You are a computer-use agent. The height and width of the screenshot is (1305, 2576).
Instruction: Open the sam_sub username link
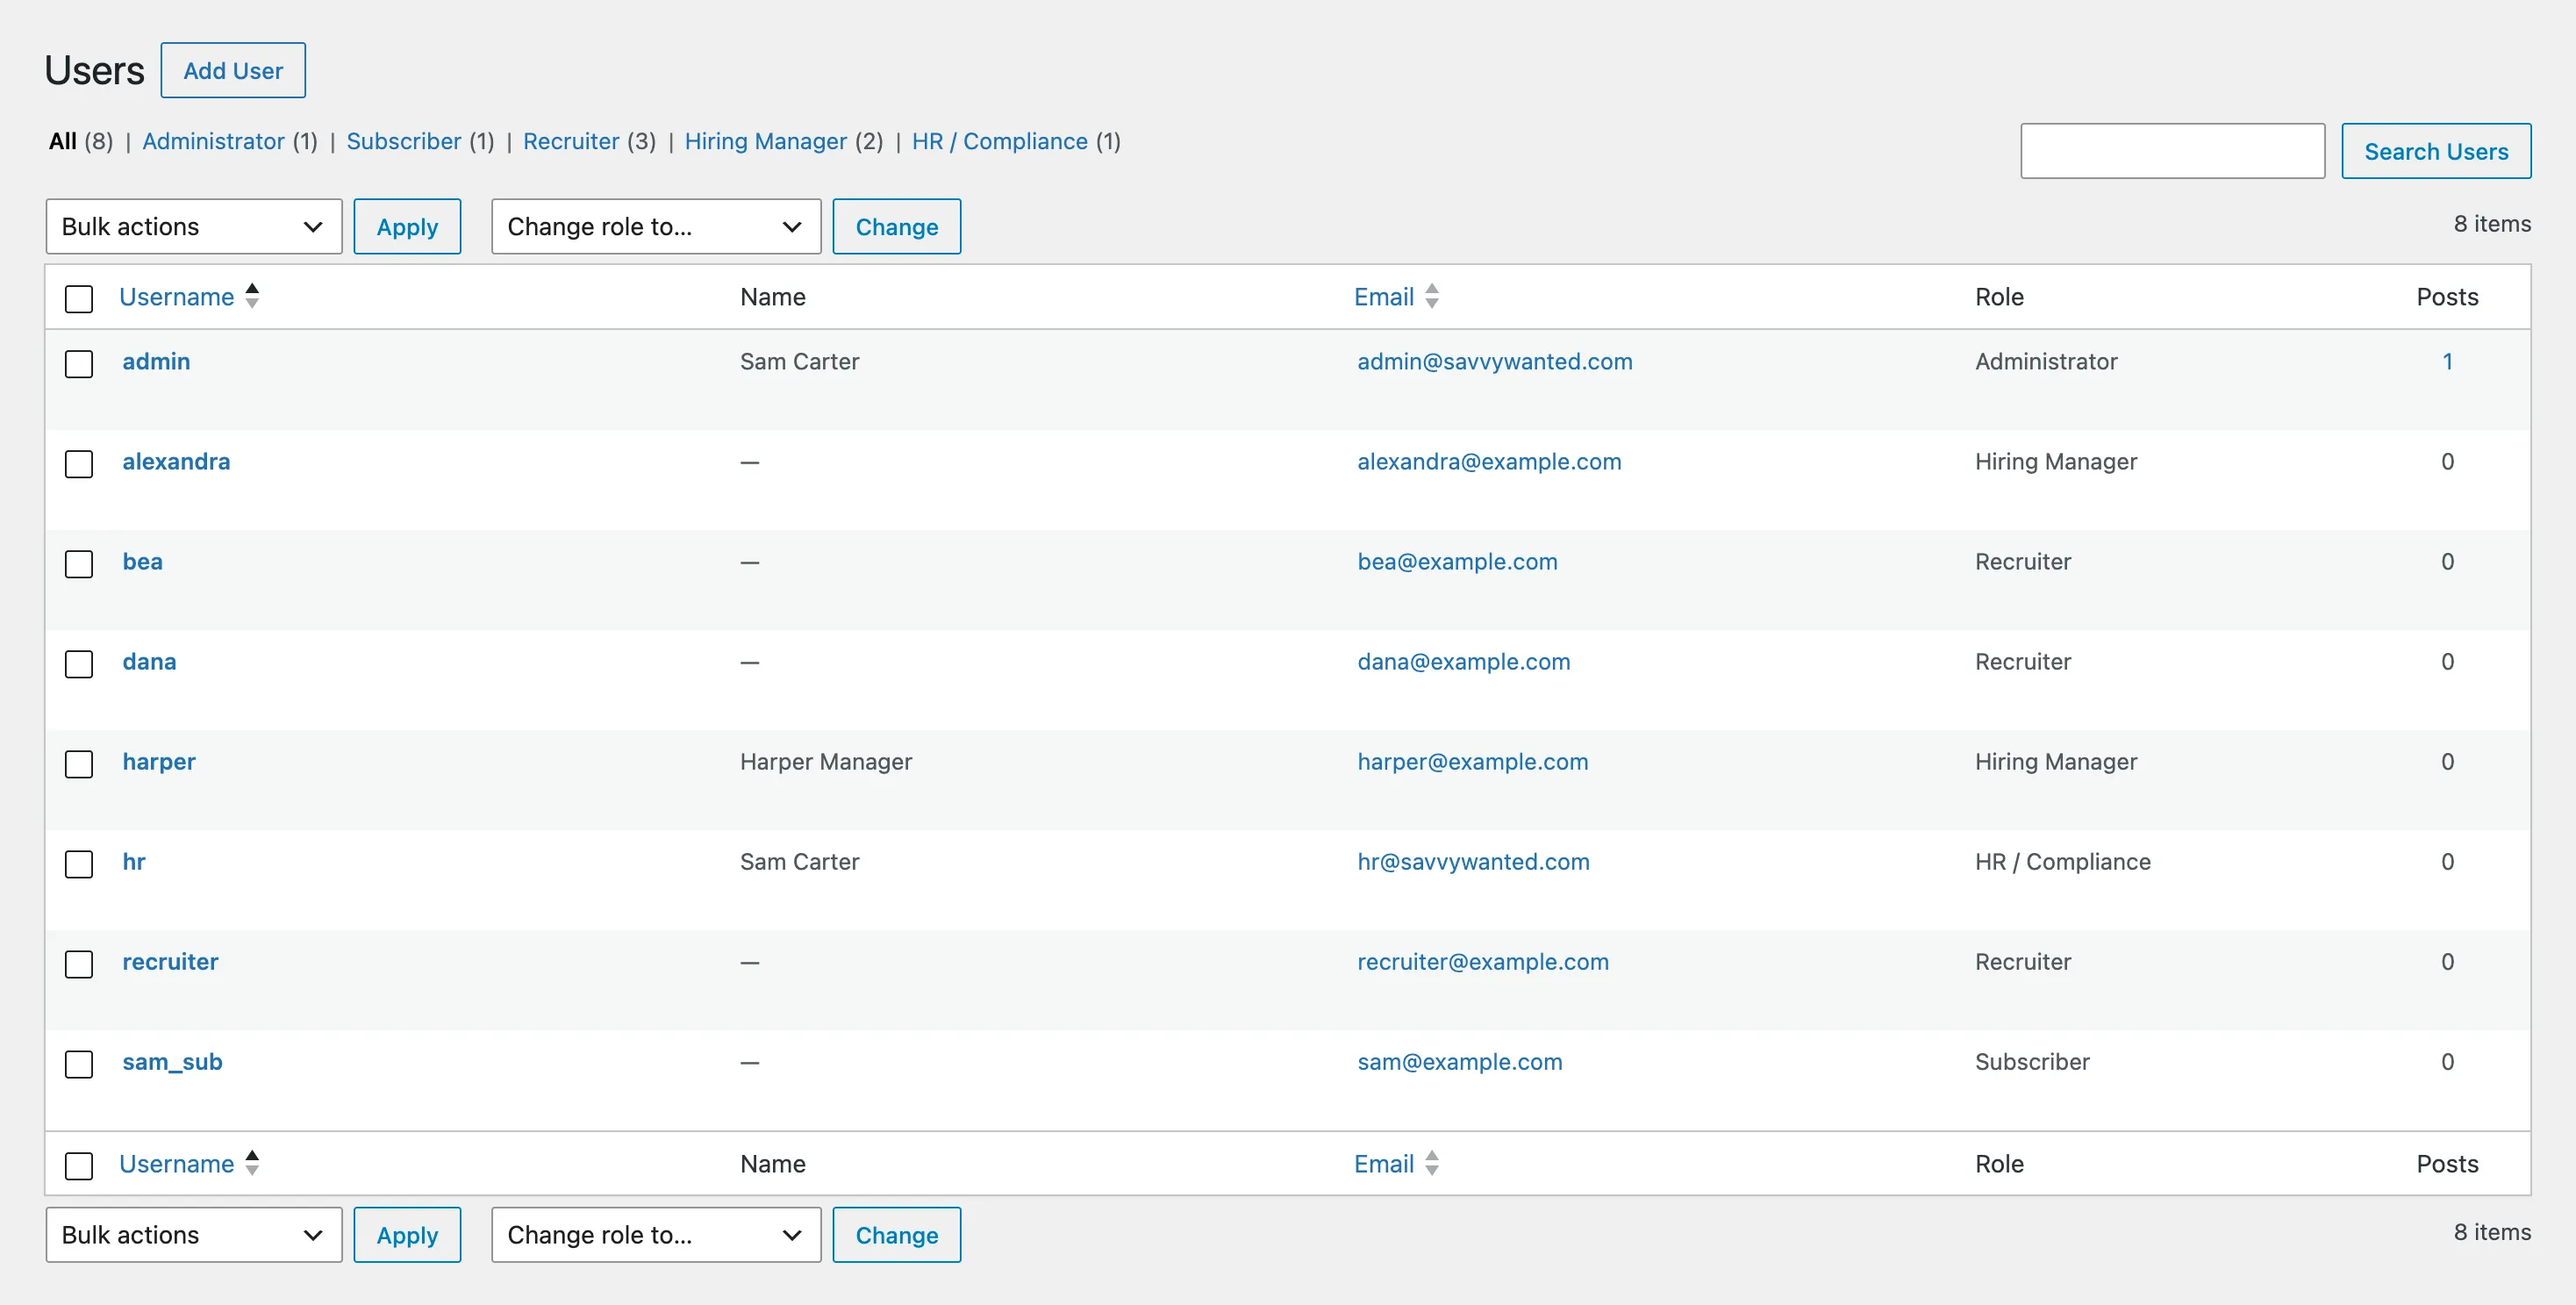[172, 1062]
